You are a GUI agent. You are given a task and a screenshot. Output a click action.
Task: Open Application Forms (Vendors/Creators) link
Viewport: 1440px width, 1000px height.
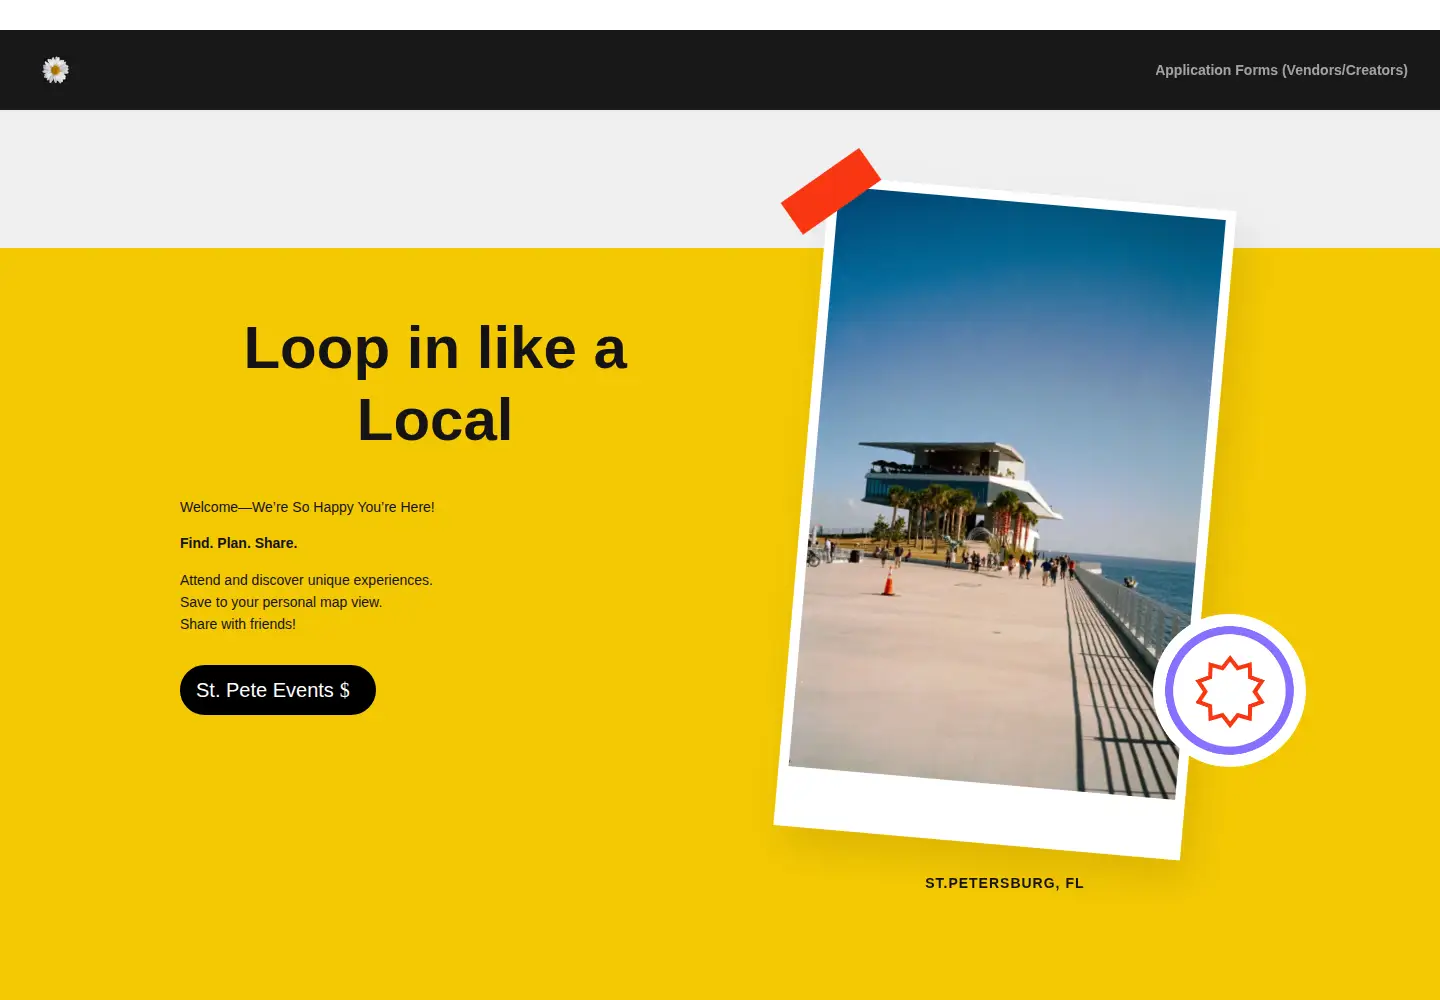point(1281,70)
